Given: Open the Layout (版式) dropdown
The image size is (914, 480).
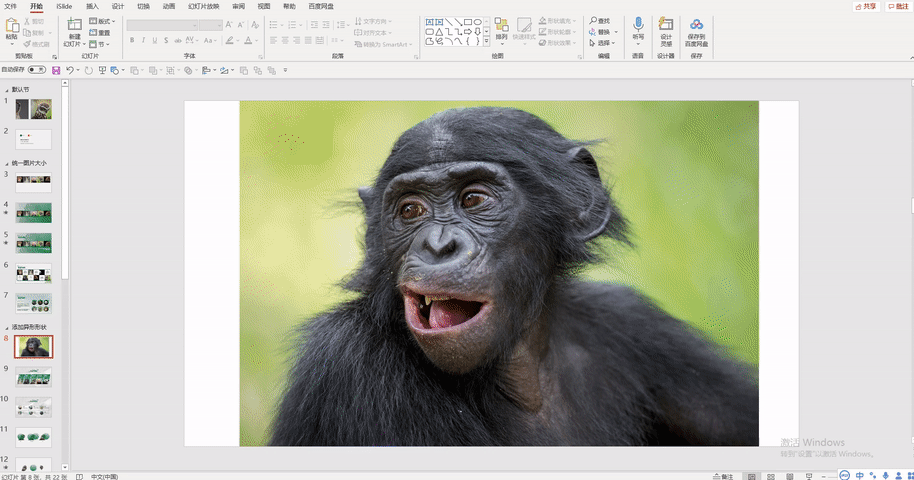Looking at the screenshot, I should point(102,21).
